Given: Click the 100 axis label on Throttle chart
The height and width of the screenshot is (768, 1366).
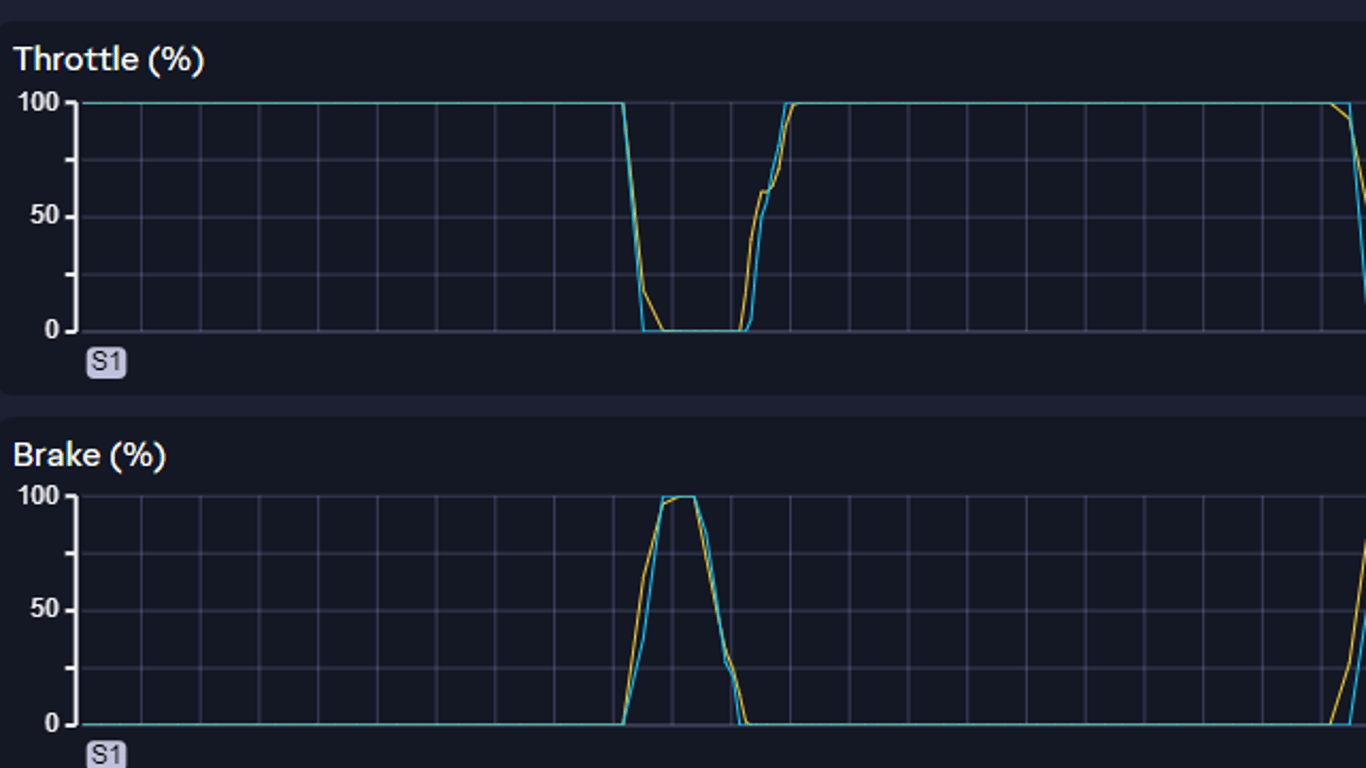Looking at the screenshot, I should pyautogui.click(x=39, y=103).
